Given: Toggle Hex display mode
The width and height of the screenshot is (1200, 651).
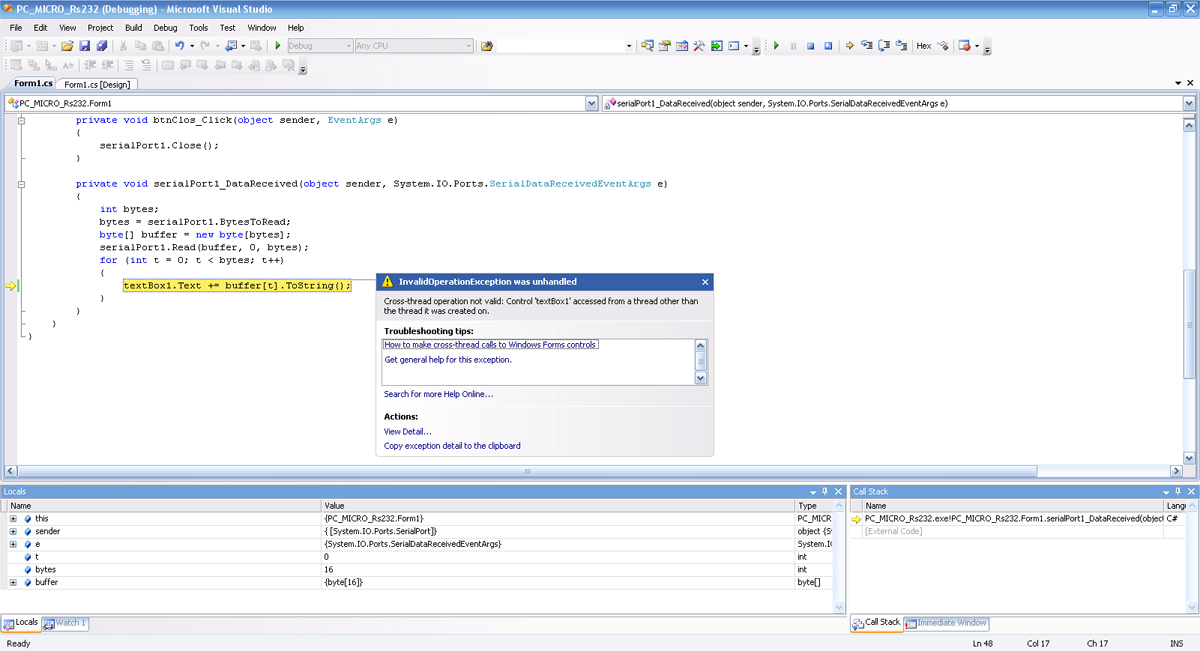Looking at the screenshot, I should tap(924, 46).
